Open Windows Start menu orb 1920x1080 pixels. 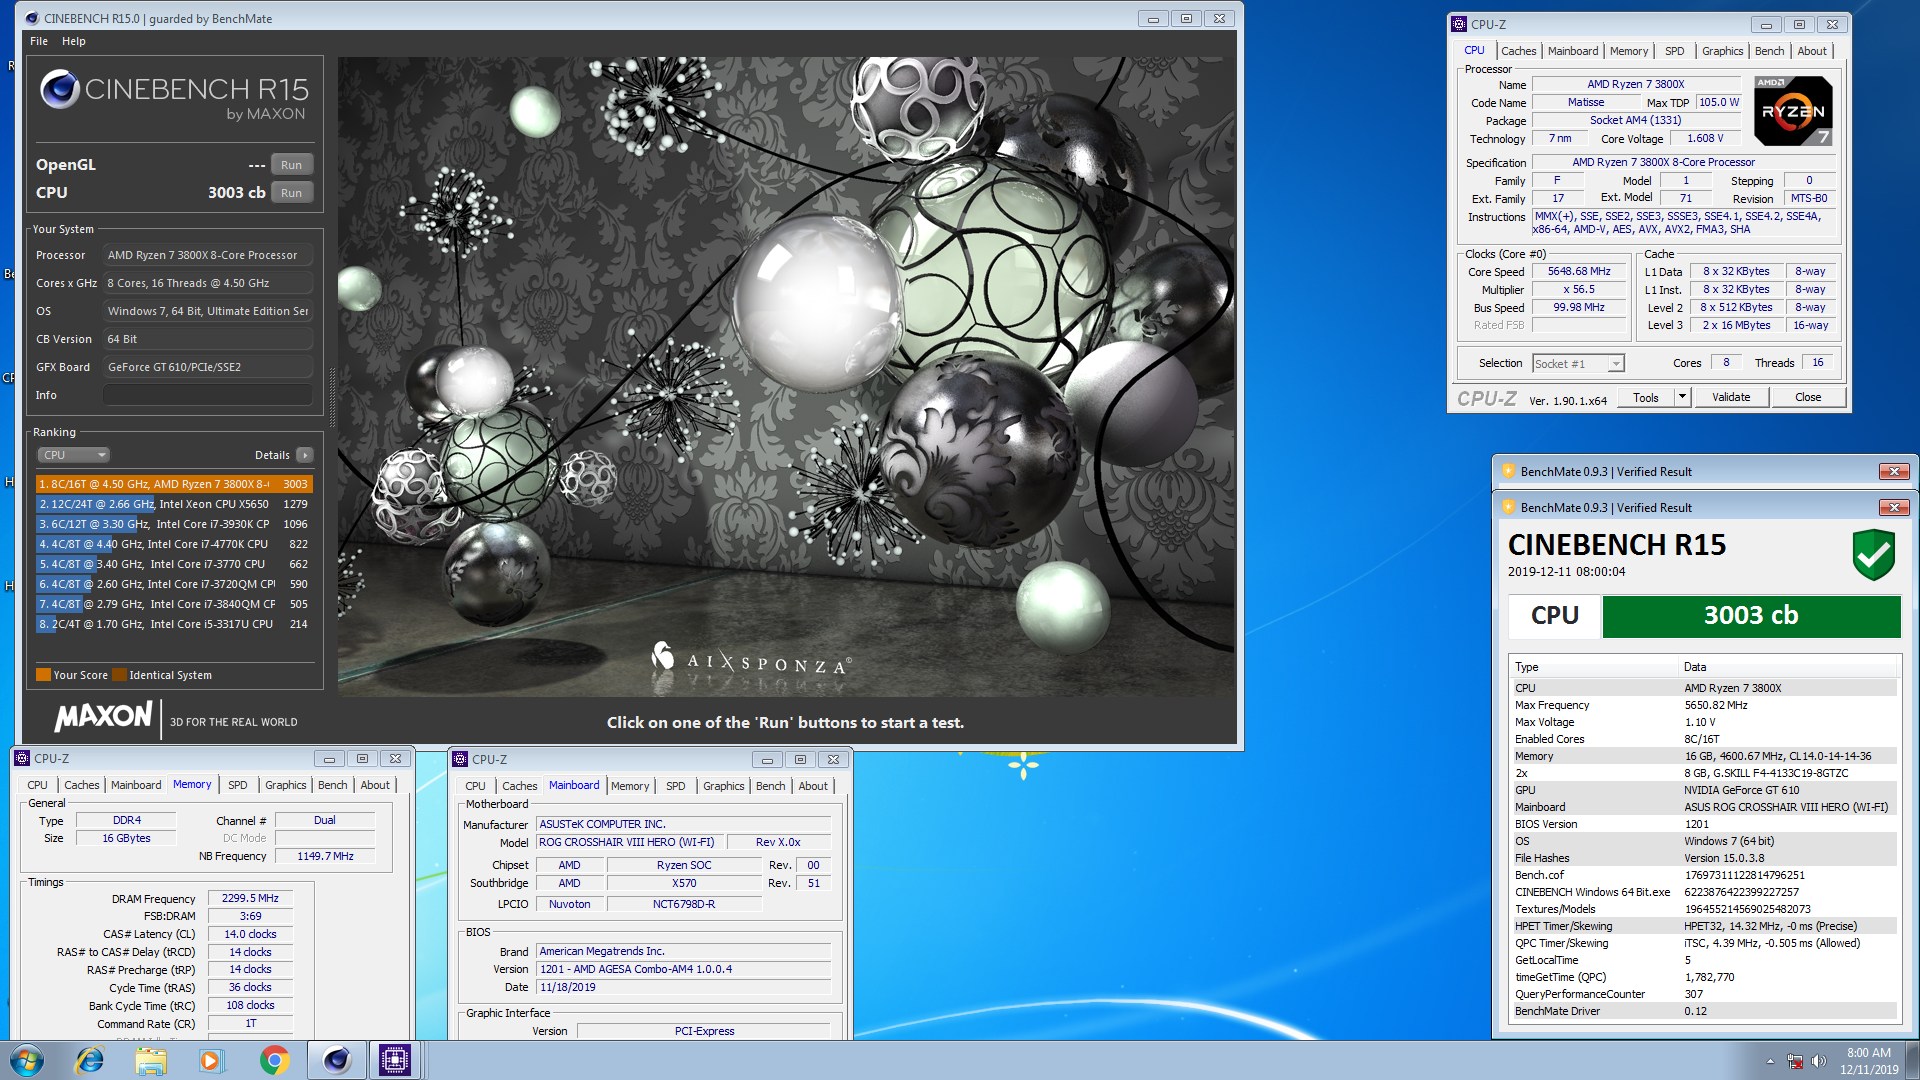[26, 1060]
